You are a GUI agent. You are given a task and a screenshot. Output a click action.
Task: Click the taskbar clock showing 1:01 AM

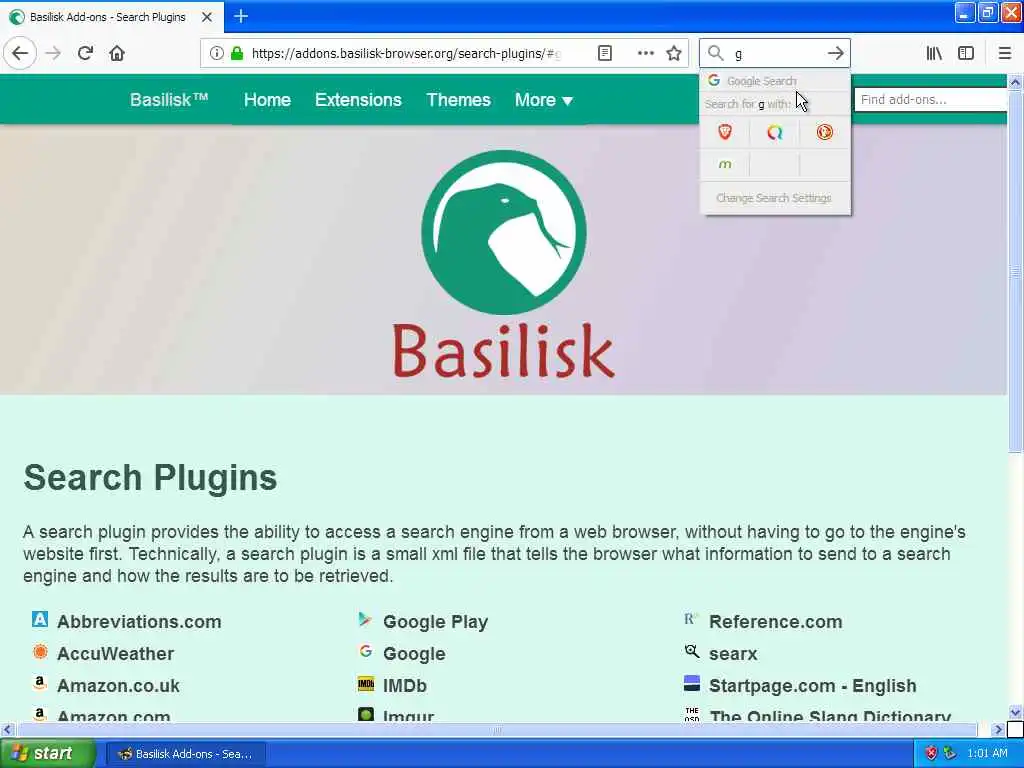tap(987, 754)
